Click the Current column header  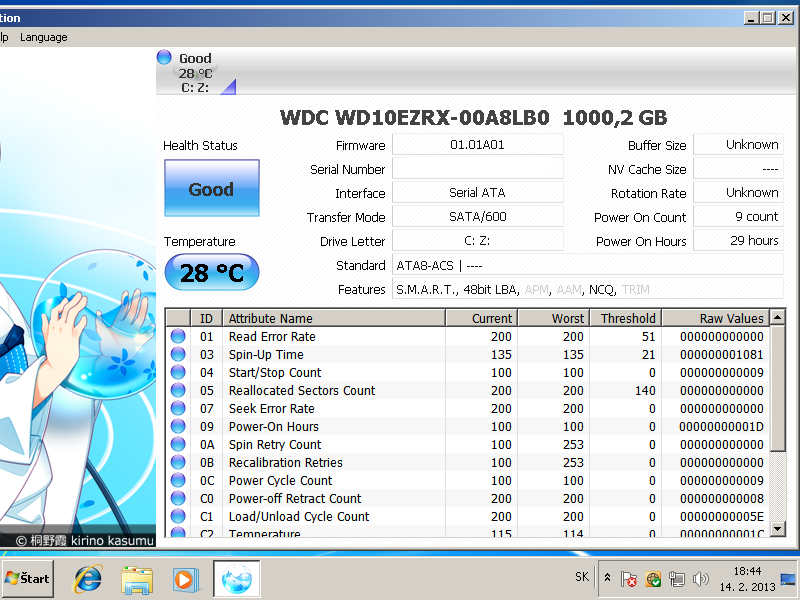(x=482, y=318)
